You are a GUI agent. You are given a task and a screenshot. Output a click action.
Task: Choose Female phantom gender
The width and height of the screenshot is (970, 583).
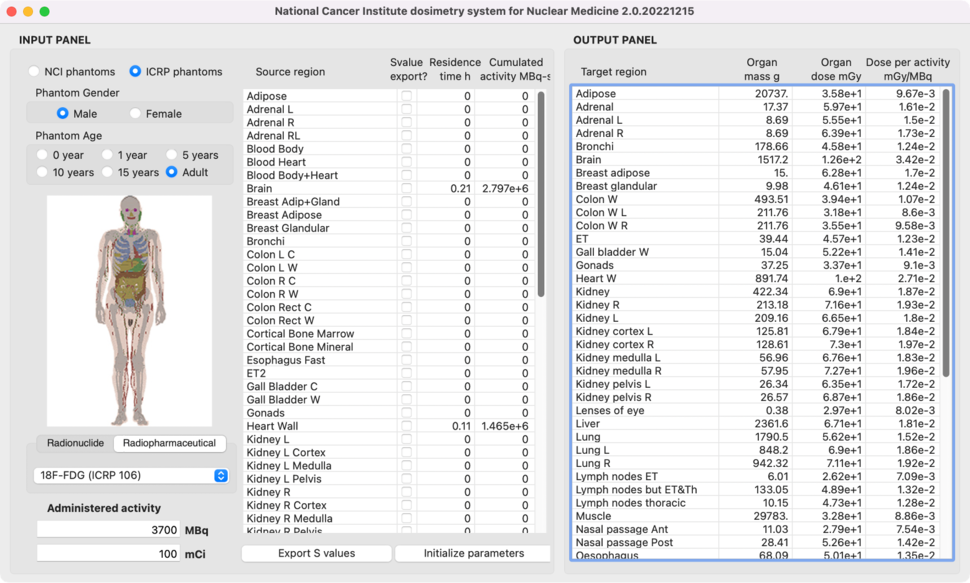[x=134, y=113]
